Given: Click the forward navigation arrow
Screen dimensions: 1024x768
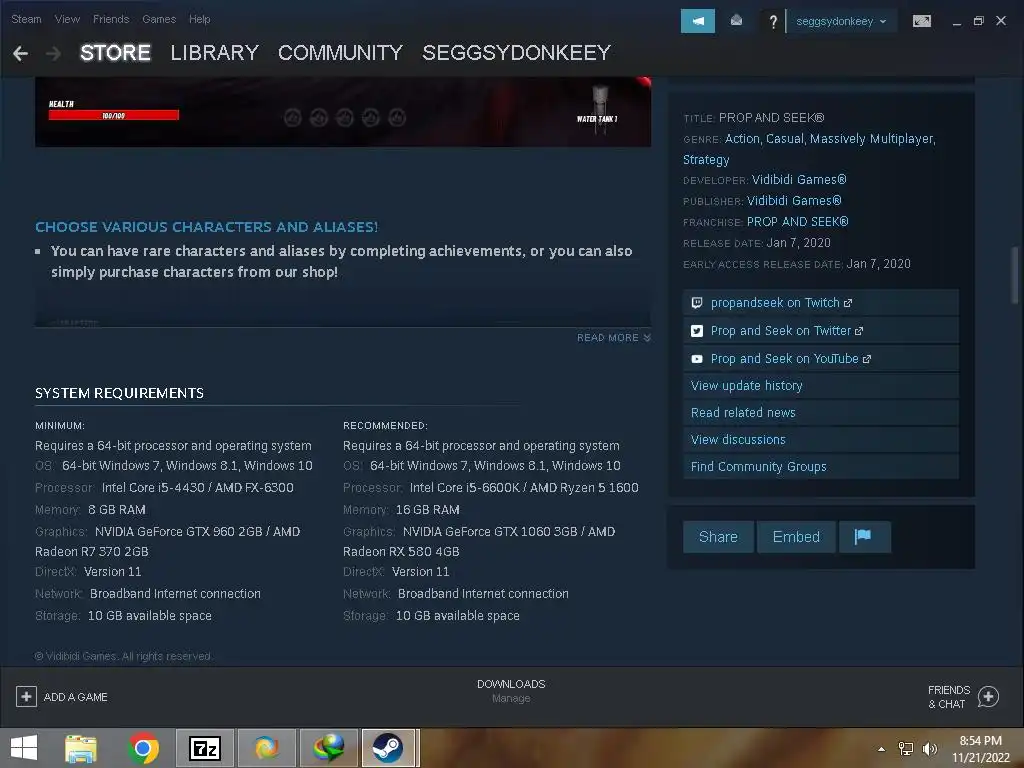Looking at the screenshot, I should 54,54.
